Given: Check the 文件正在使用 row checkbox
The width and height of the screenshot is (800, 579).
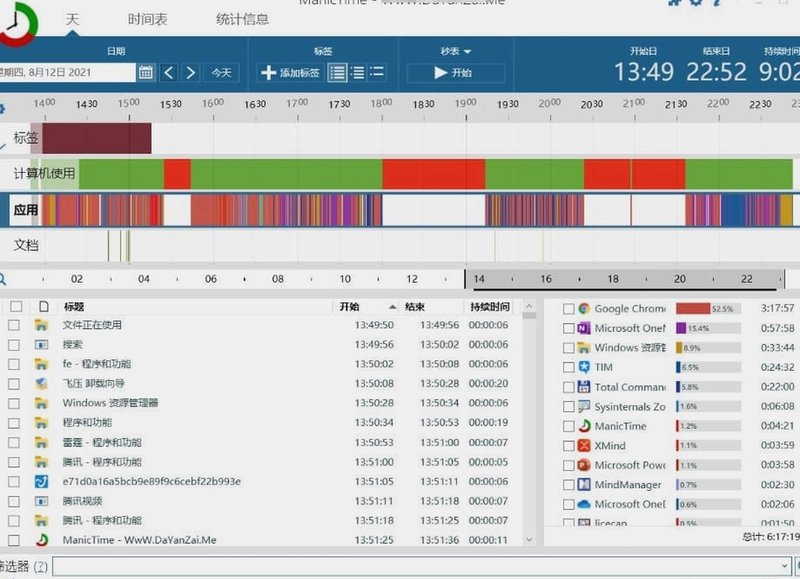Looking at the screenshot, I should point(14,325).
